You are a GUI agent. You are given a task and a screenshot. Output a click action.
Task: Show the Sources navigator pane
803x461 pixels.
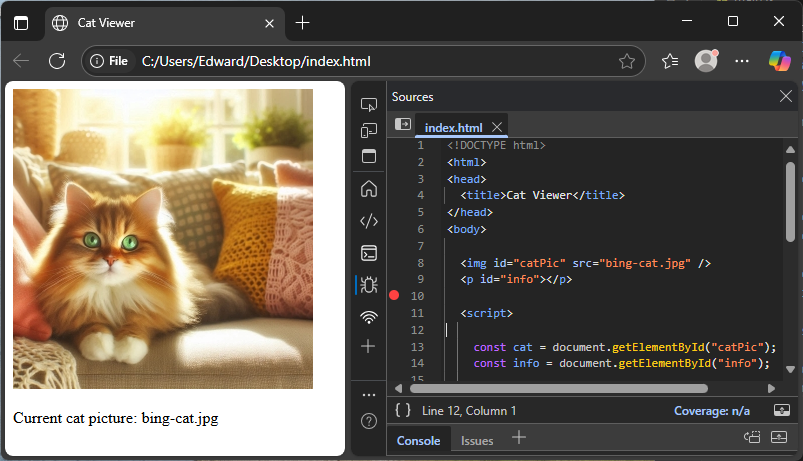(403, 124)
